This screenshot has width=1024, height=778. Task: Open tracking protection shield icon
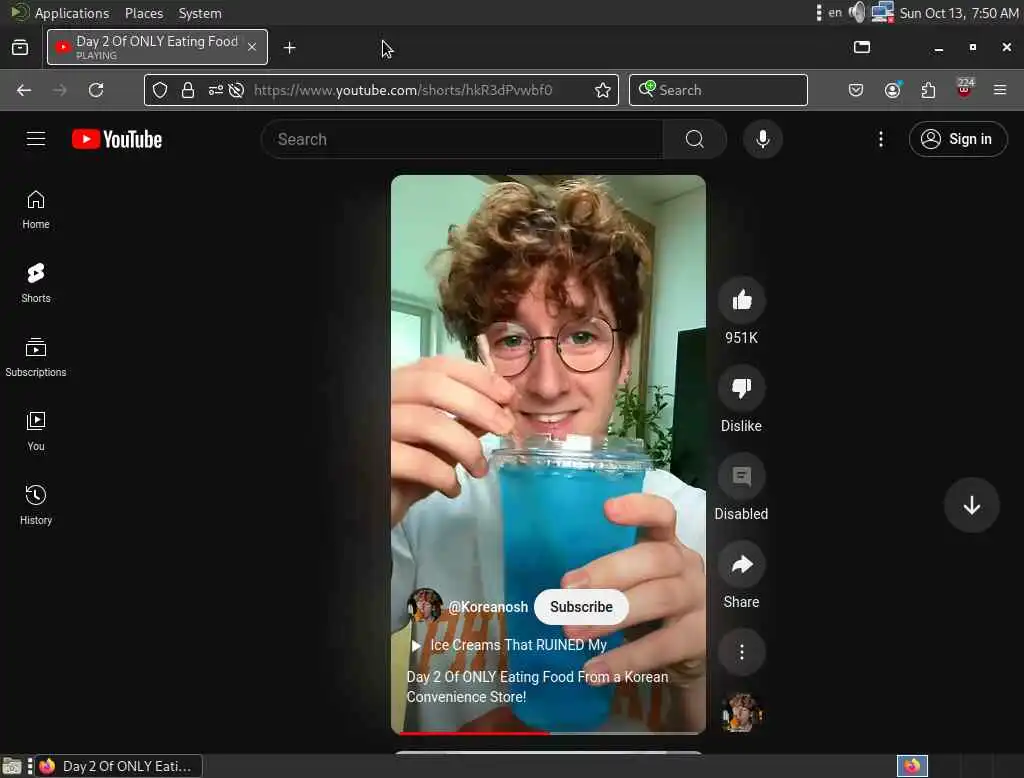[160, 90]
